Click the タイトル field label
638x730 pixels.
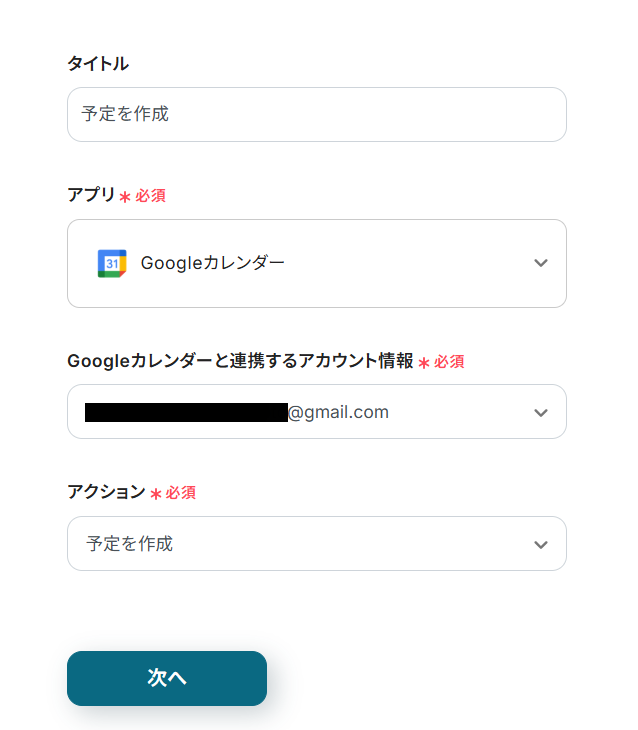98,64
